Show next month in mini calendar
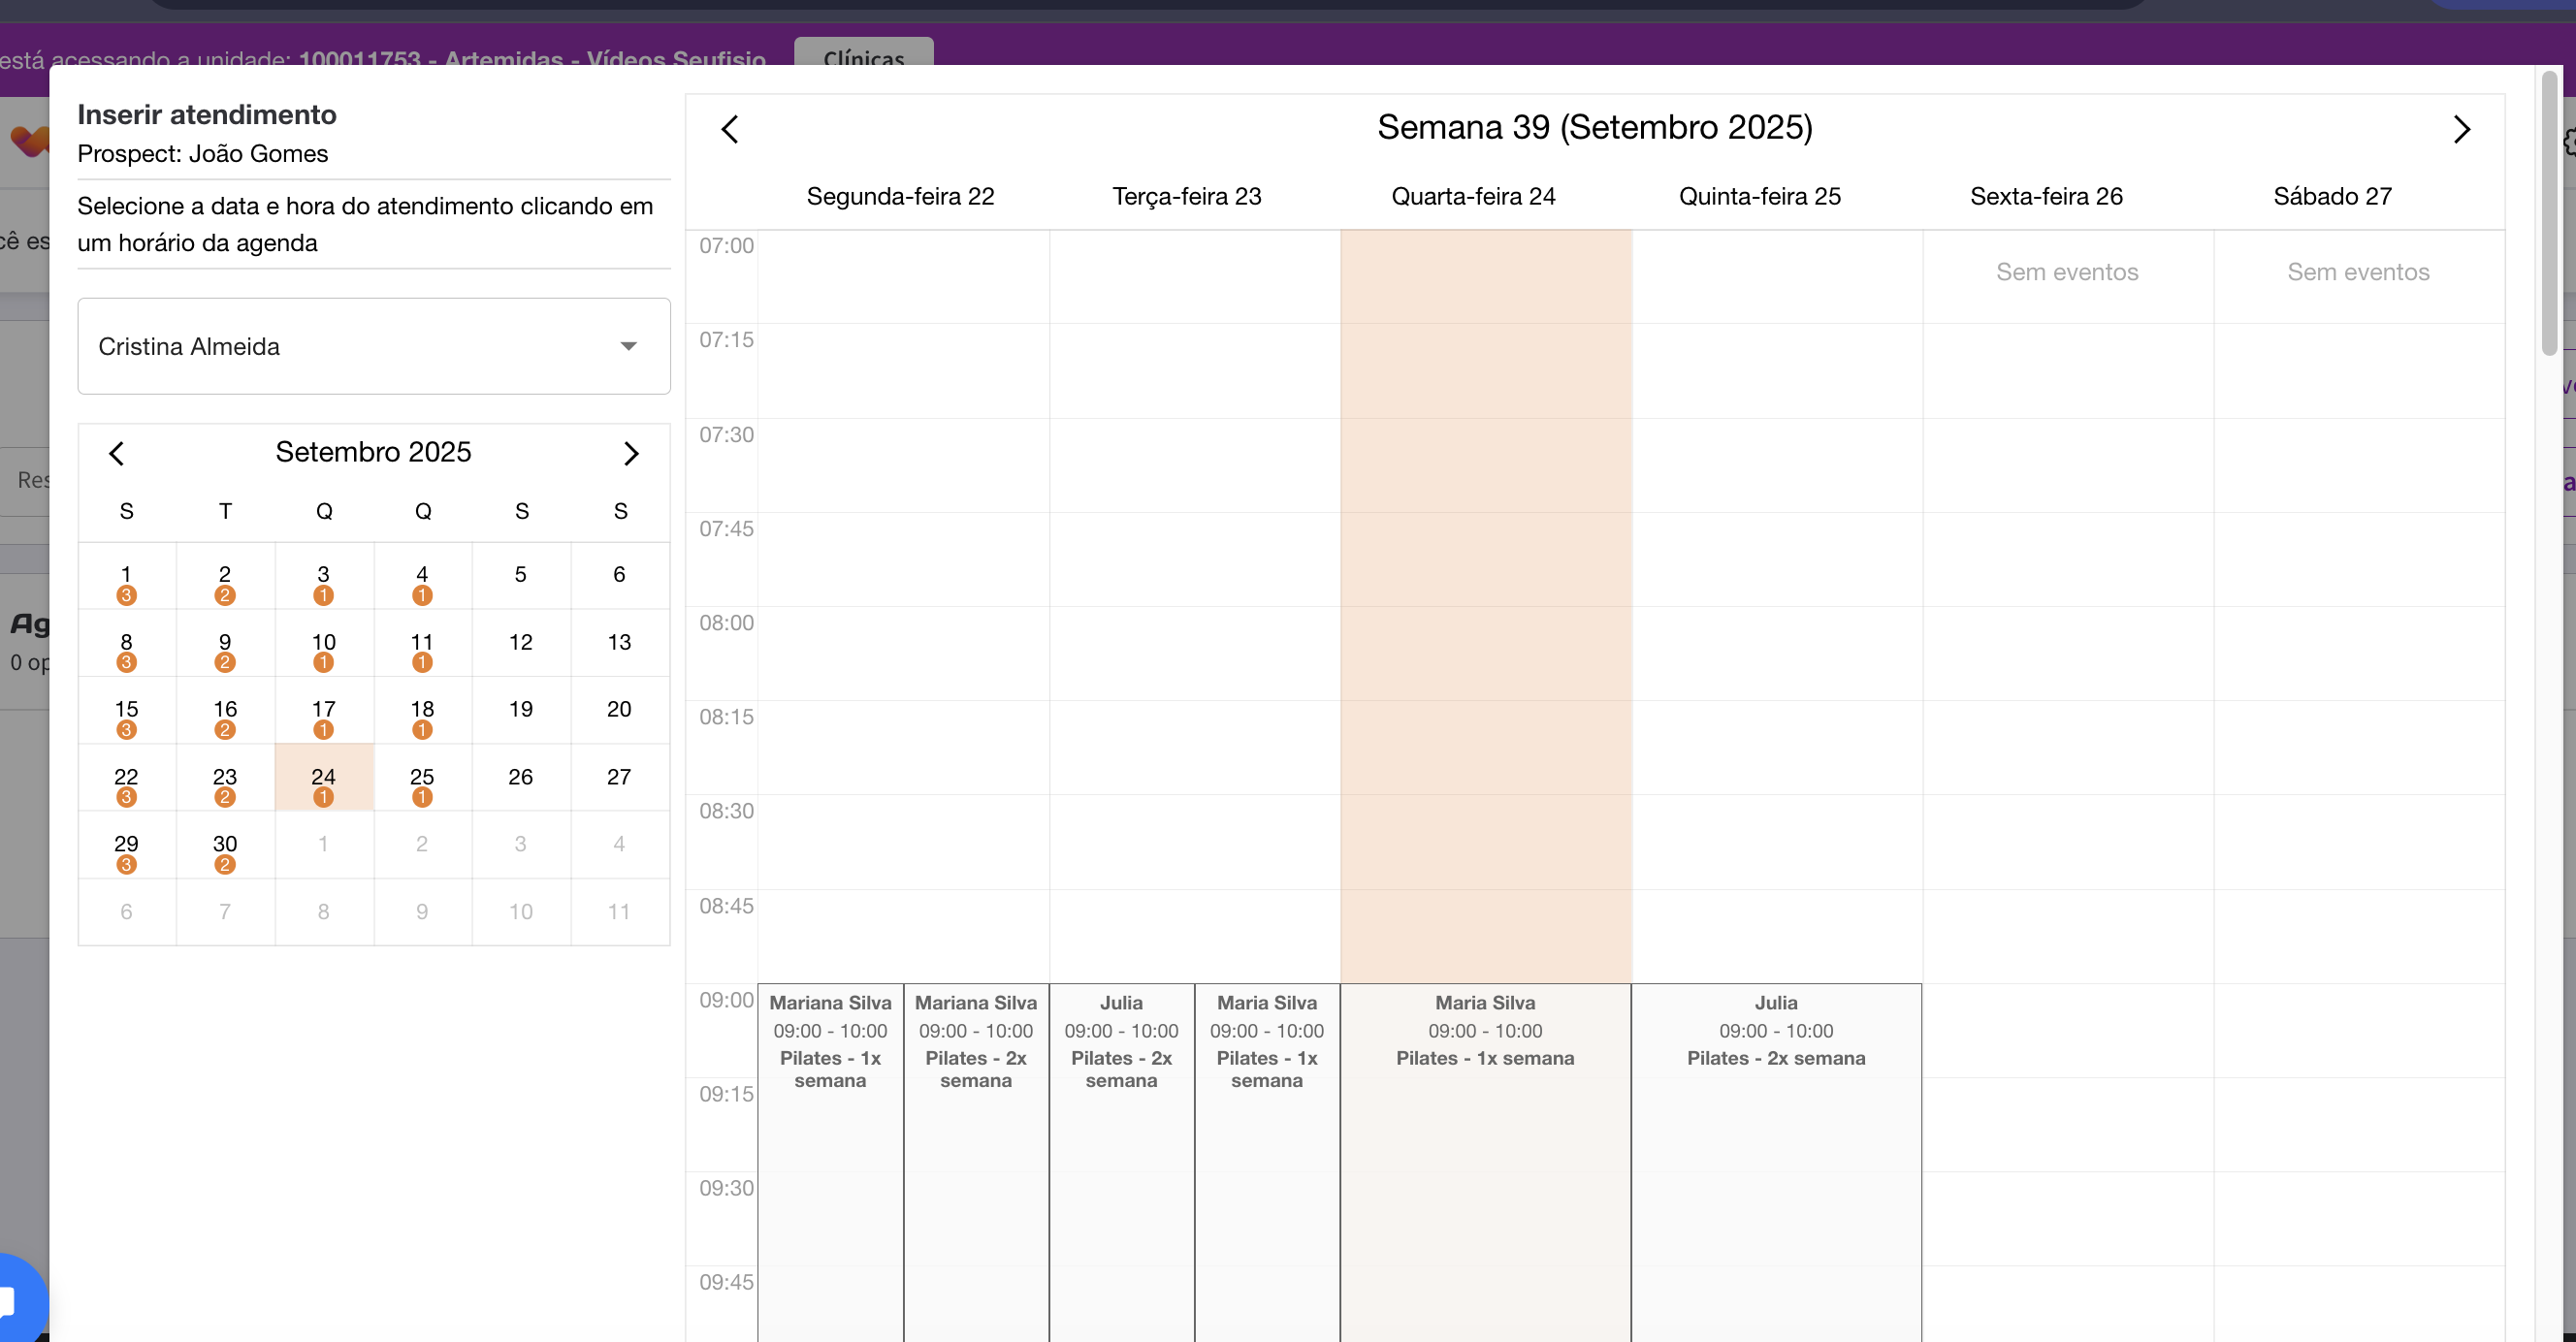The image size is (2576, 1342). click(630, 453)
